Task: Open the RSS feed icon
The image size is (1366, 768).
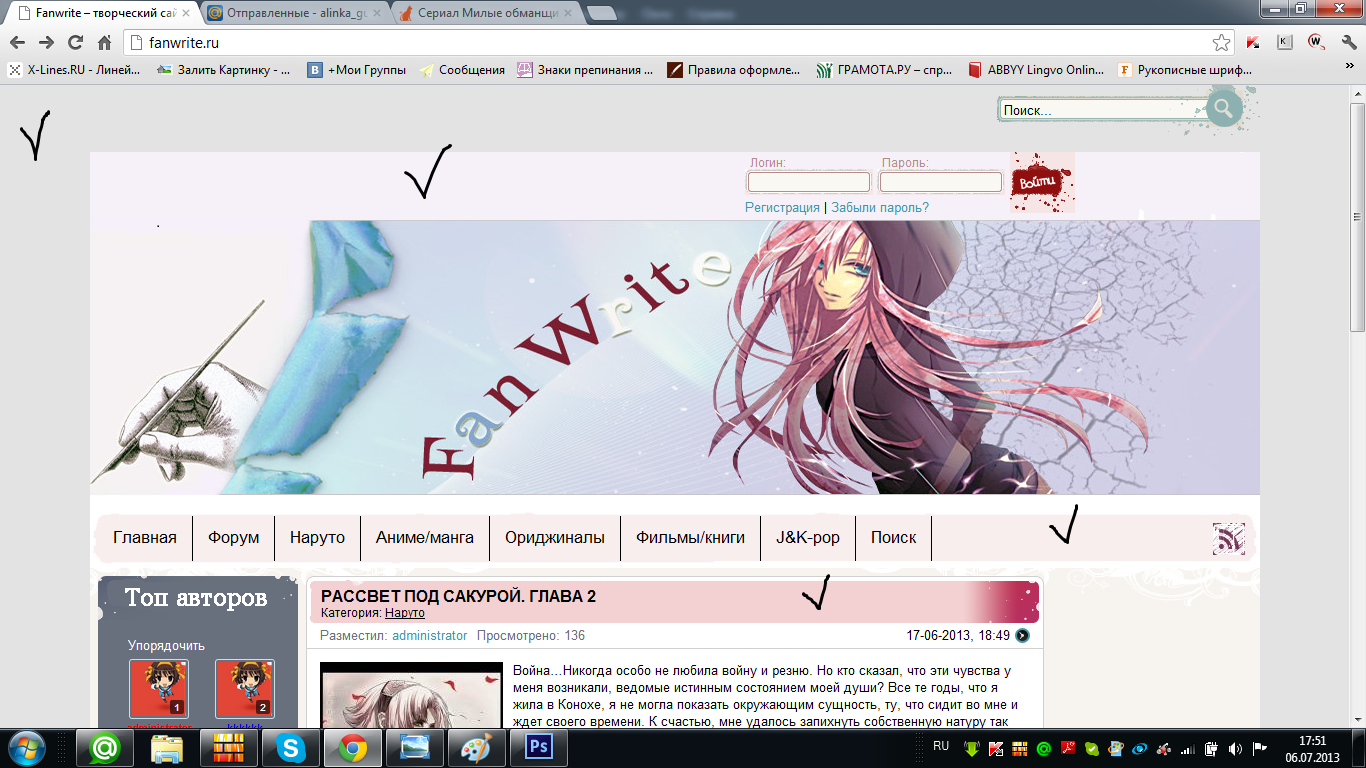Action: (x=1229, y=539)
